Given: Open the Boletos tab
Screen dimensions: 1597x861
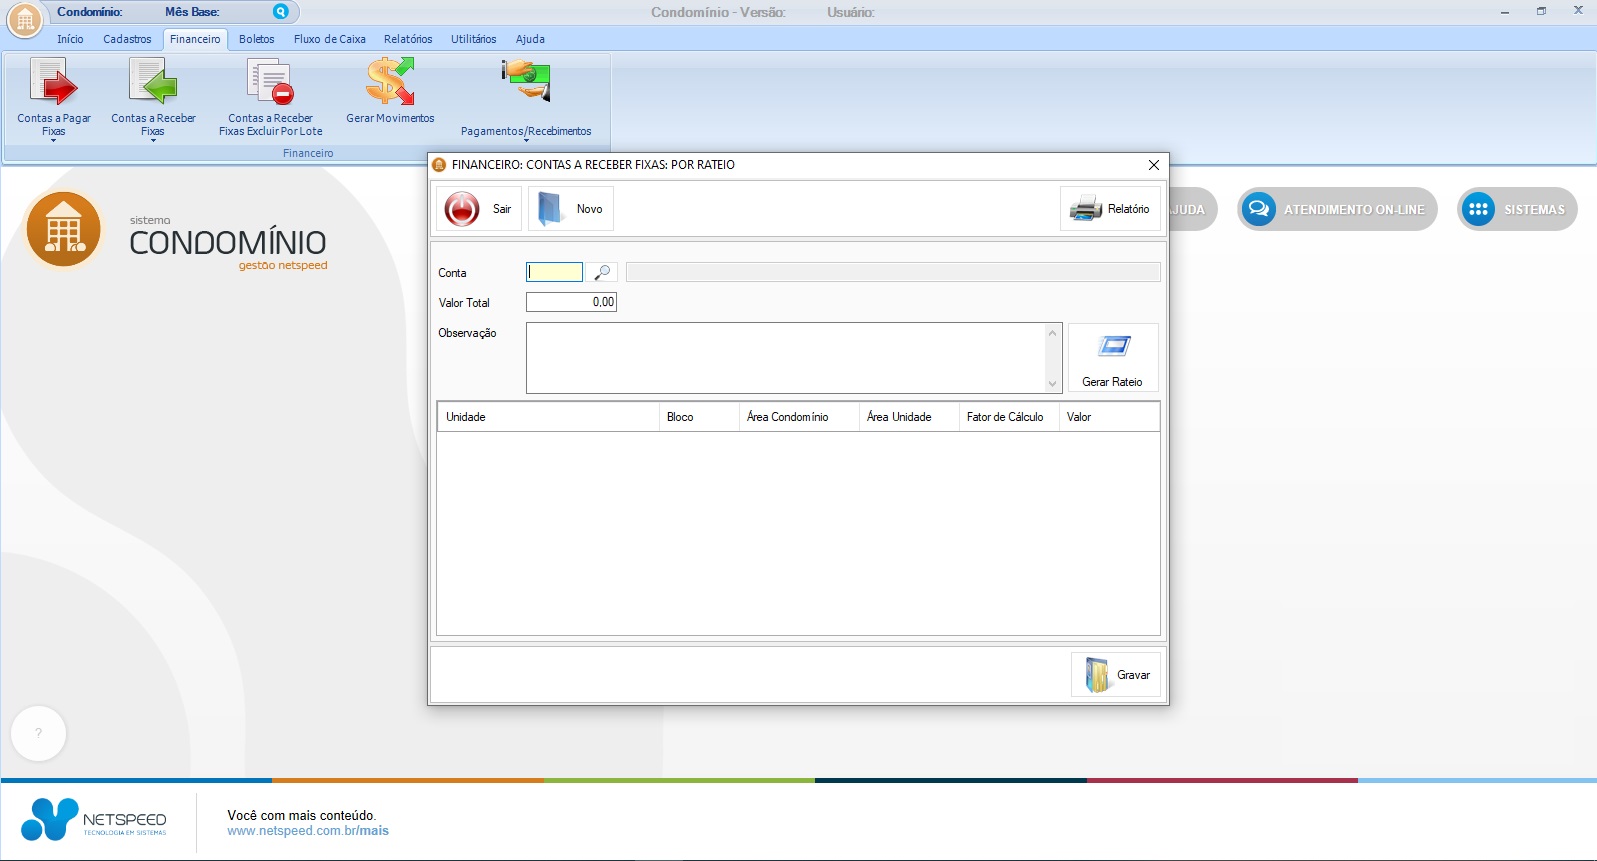Looking at the screenshot, I should tap(256, 39).
